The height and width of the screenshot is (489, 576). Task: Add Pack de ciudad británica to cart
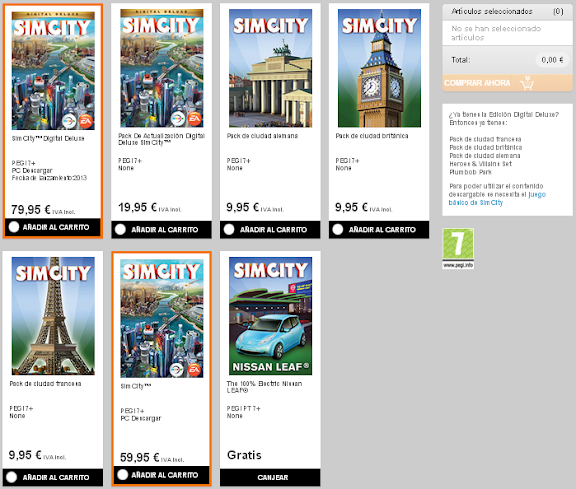pos(379,230)
